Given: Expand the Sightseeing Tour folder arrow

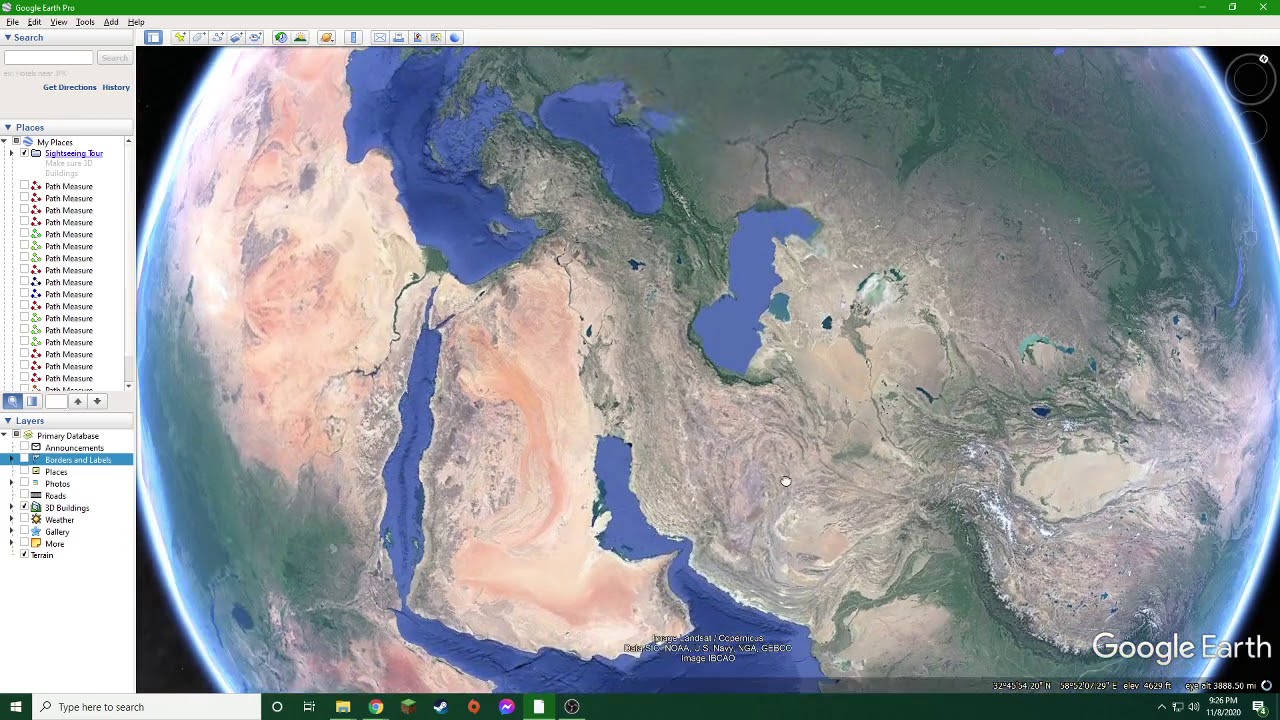Looking at the screenshot, I should (x=12, y=153).
